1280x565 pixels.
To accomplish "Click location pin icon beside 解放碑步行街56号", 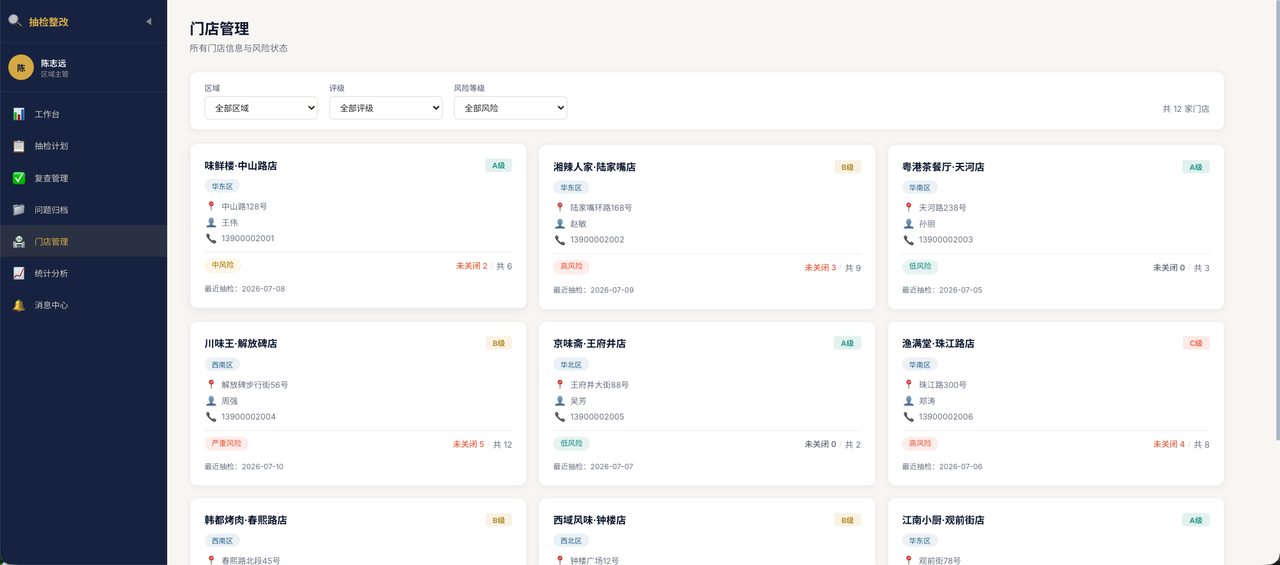I will point(211,384).
